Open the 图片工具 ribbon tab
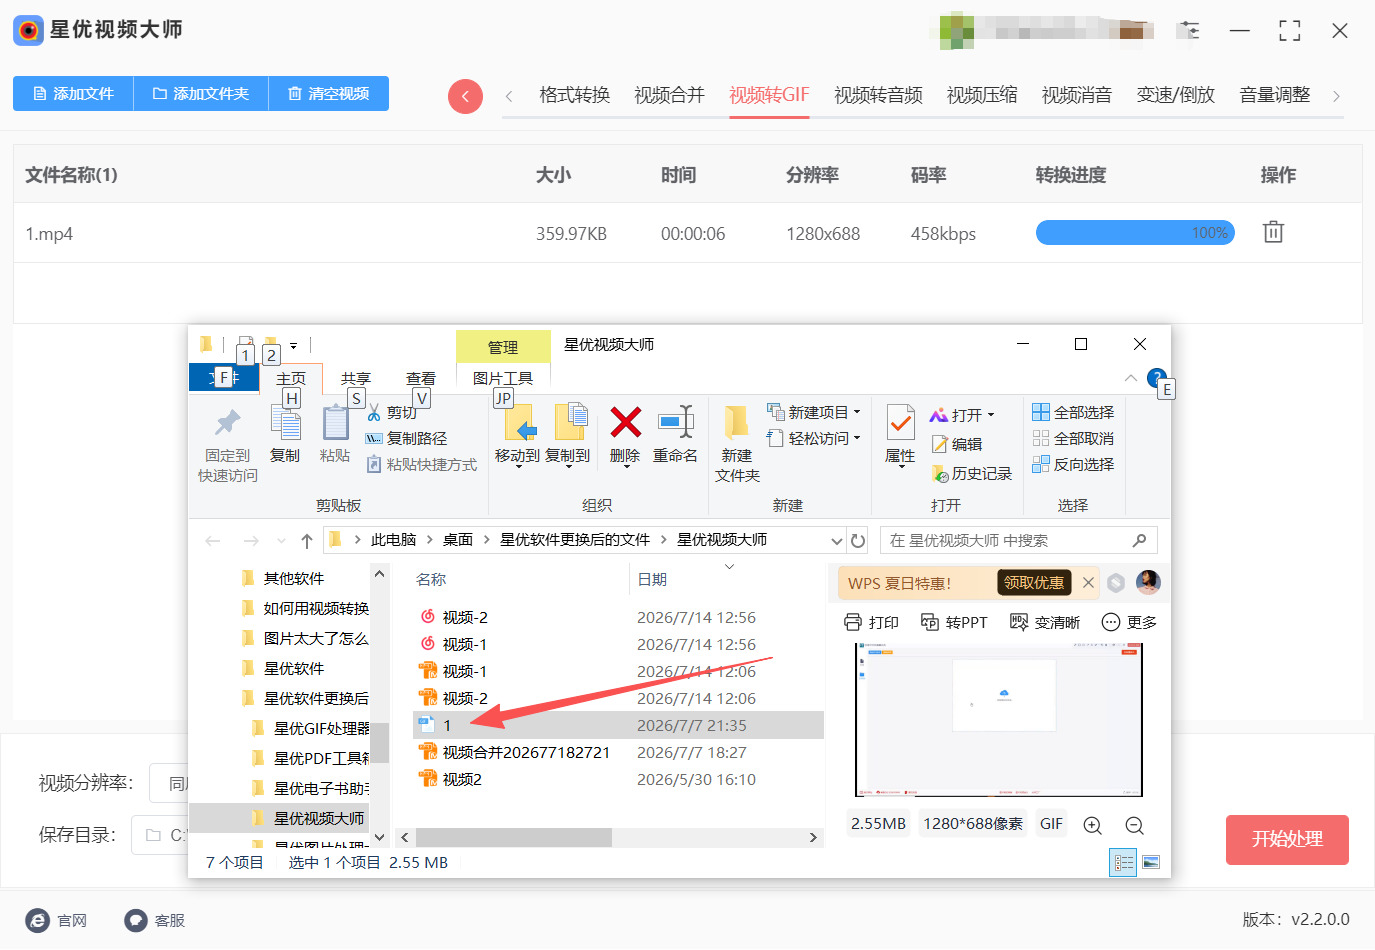This screenshot has height=950, width=1375. tap(503, 378)
